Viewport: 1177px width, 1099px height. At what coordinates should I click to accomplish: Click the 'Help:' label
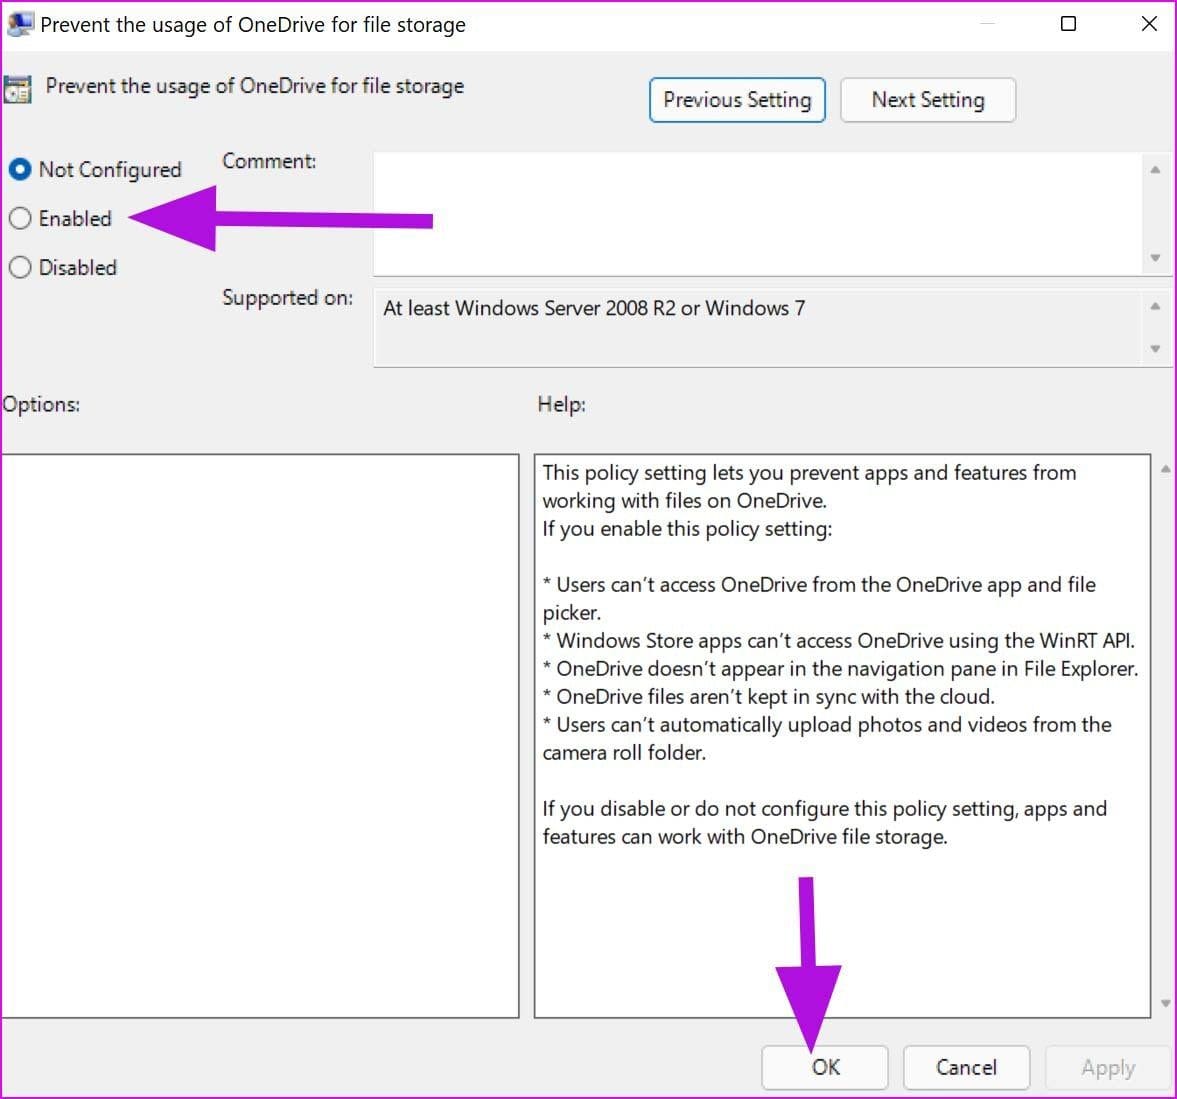point(561,405)
